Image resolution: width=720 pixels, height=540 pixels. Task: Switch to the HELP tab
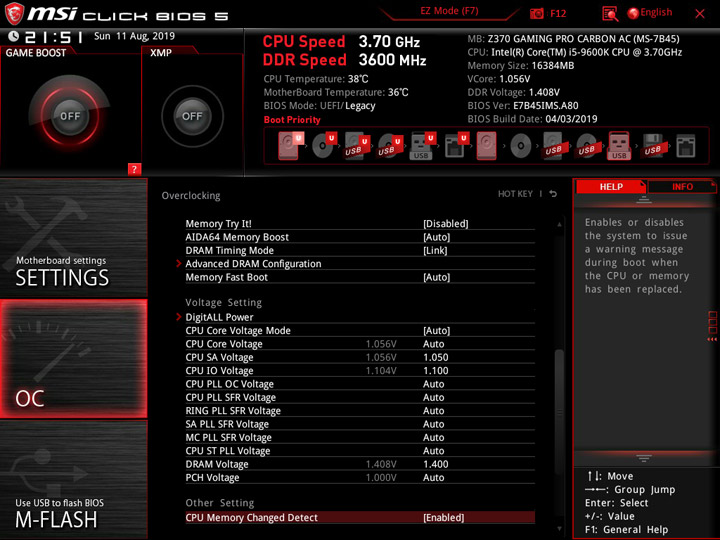coord(611,186)
